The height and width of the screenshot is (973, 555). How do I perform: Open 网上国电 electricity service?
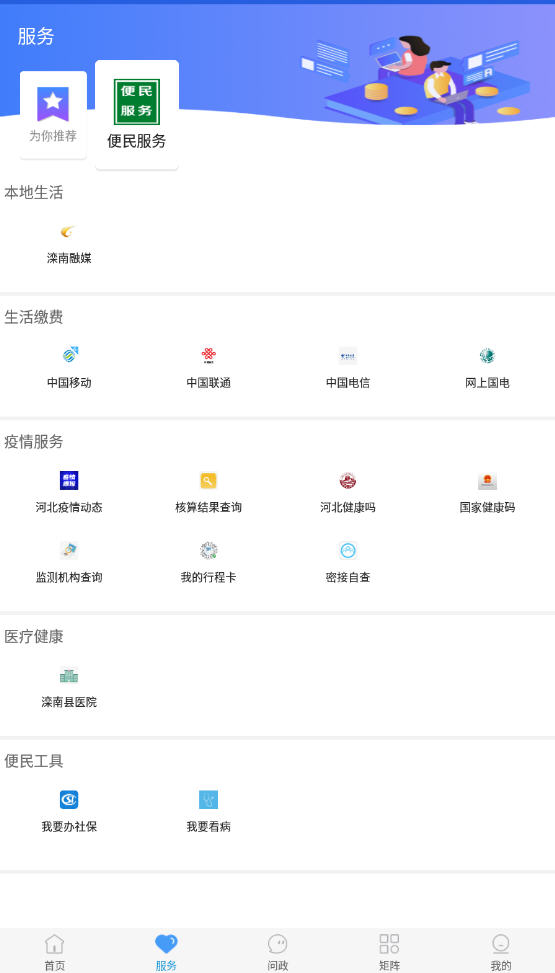coord(487,356)
